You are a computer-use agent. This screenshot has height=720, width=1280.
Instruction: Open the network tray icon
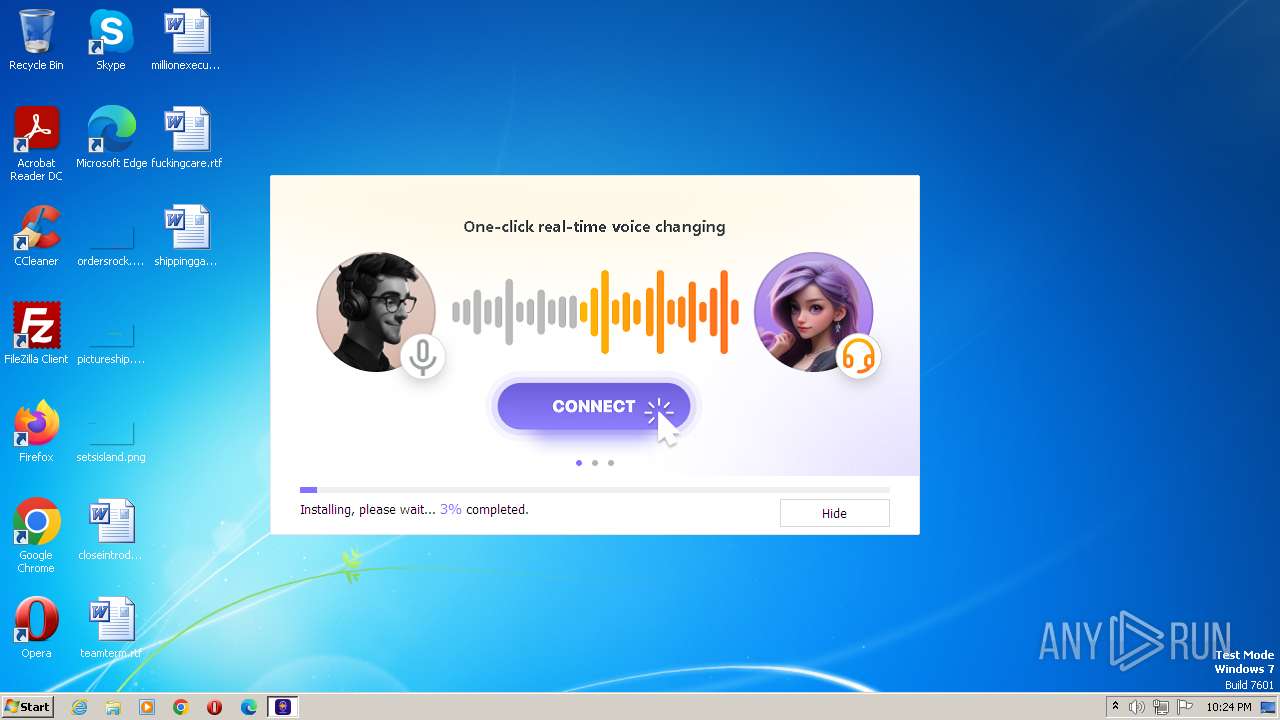(x=1161, y=707)
